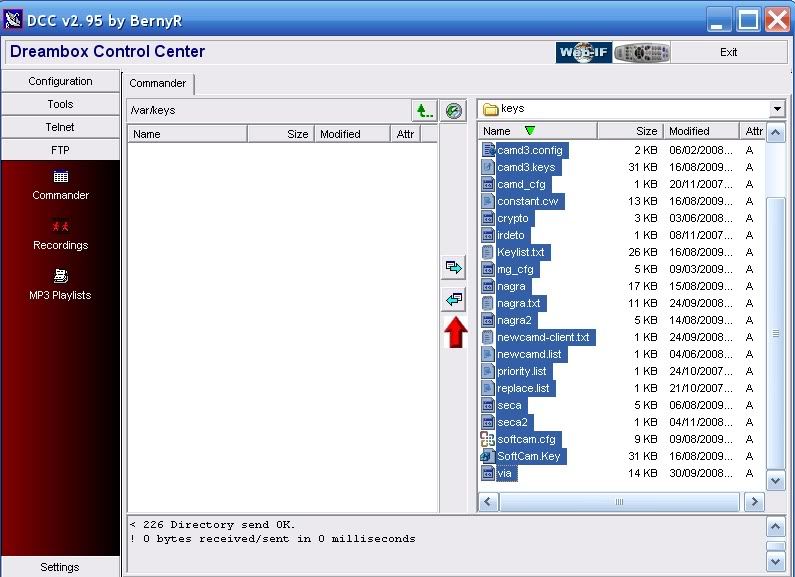The width and height of the screenshot is (795, 577).
Task: Select the newcamd-client.txt file icon
Action: [x=488, y=337]
